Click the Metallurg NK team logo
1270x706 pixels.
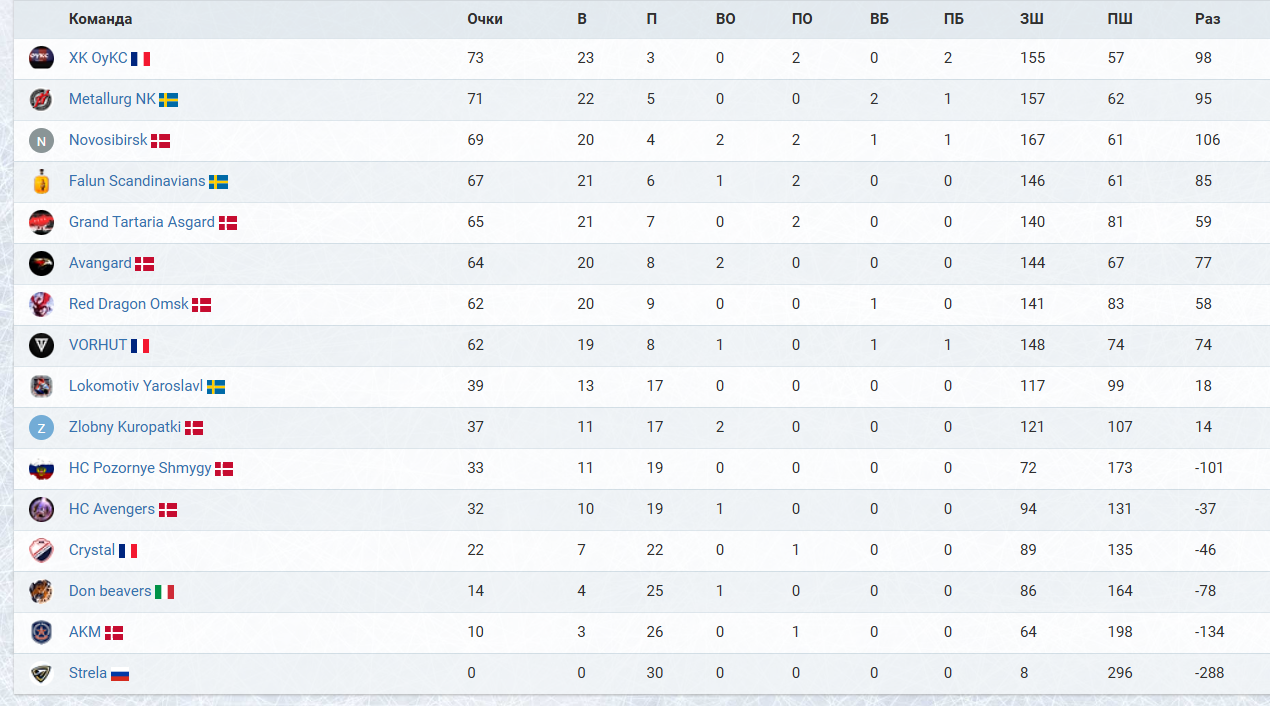pos(41,99)
